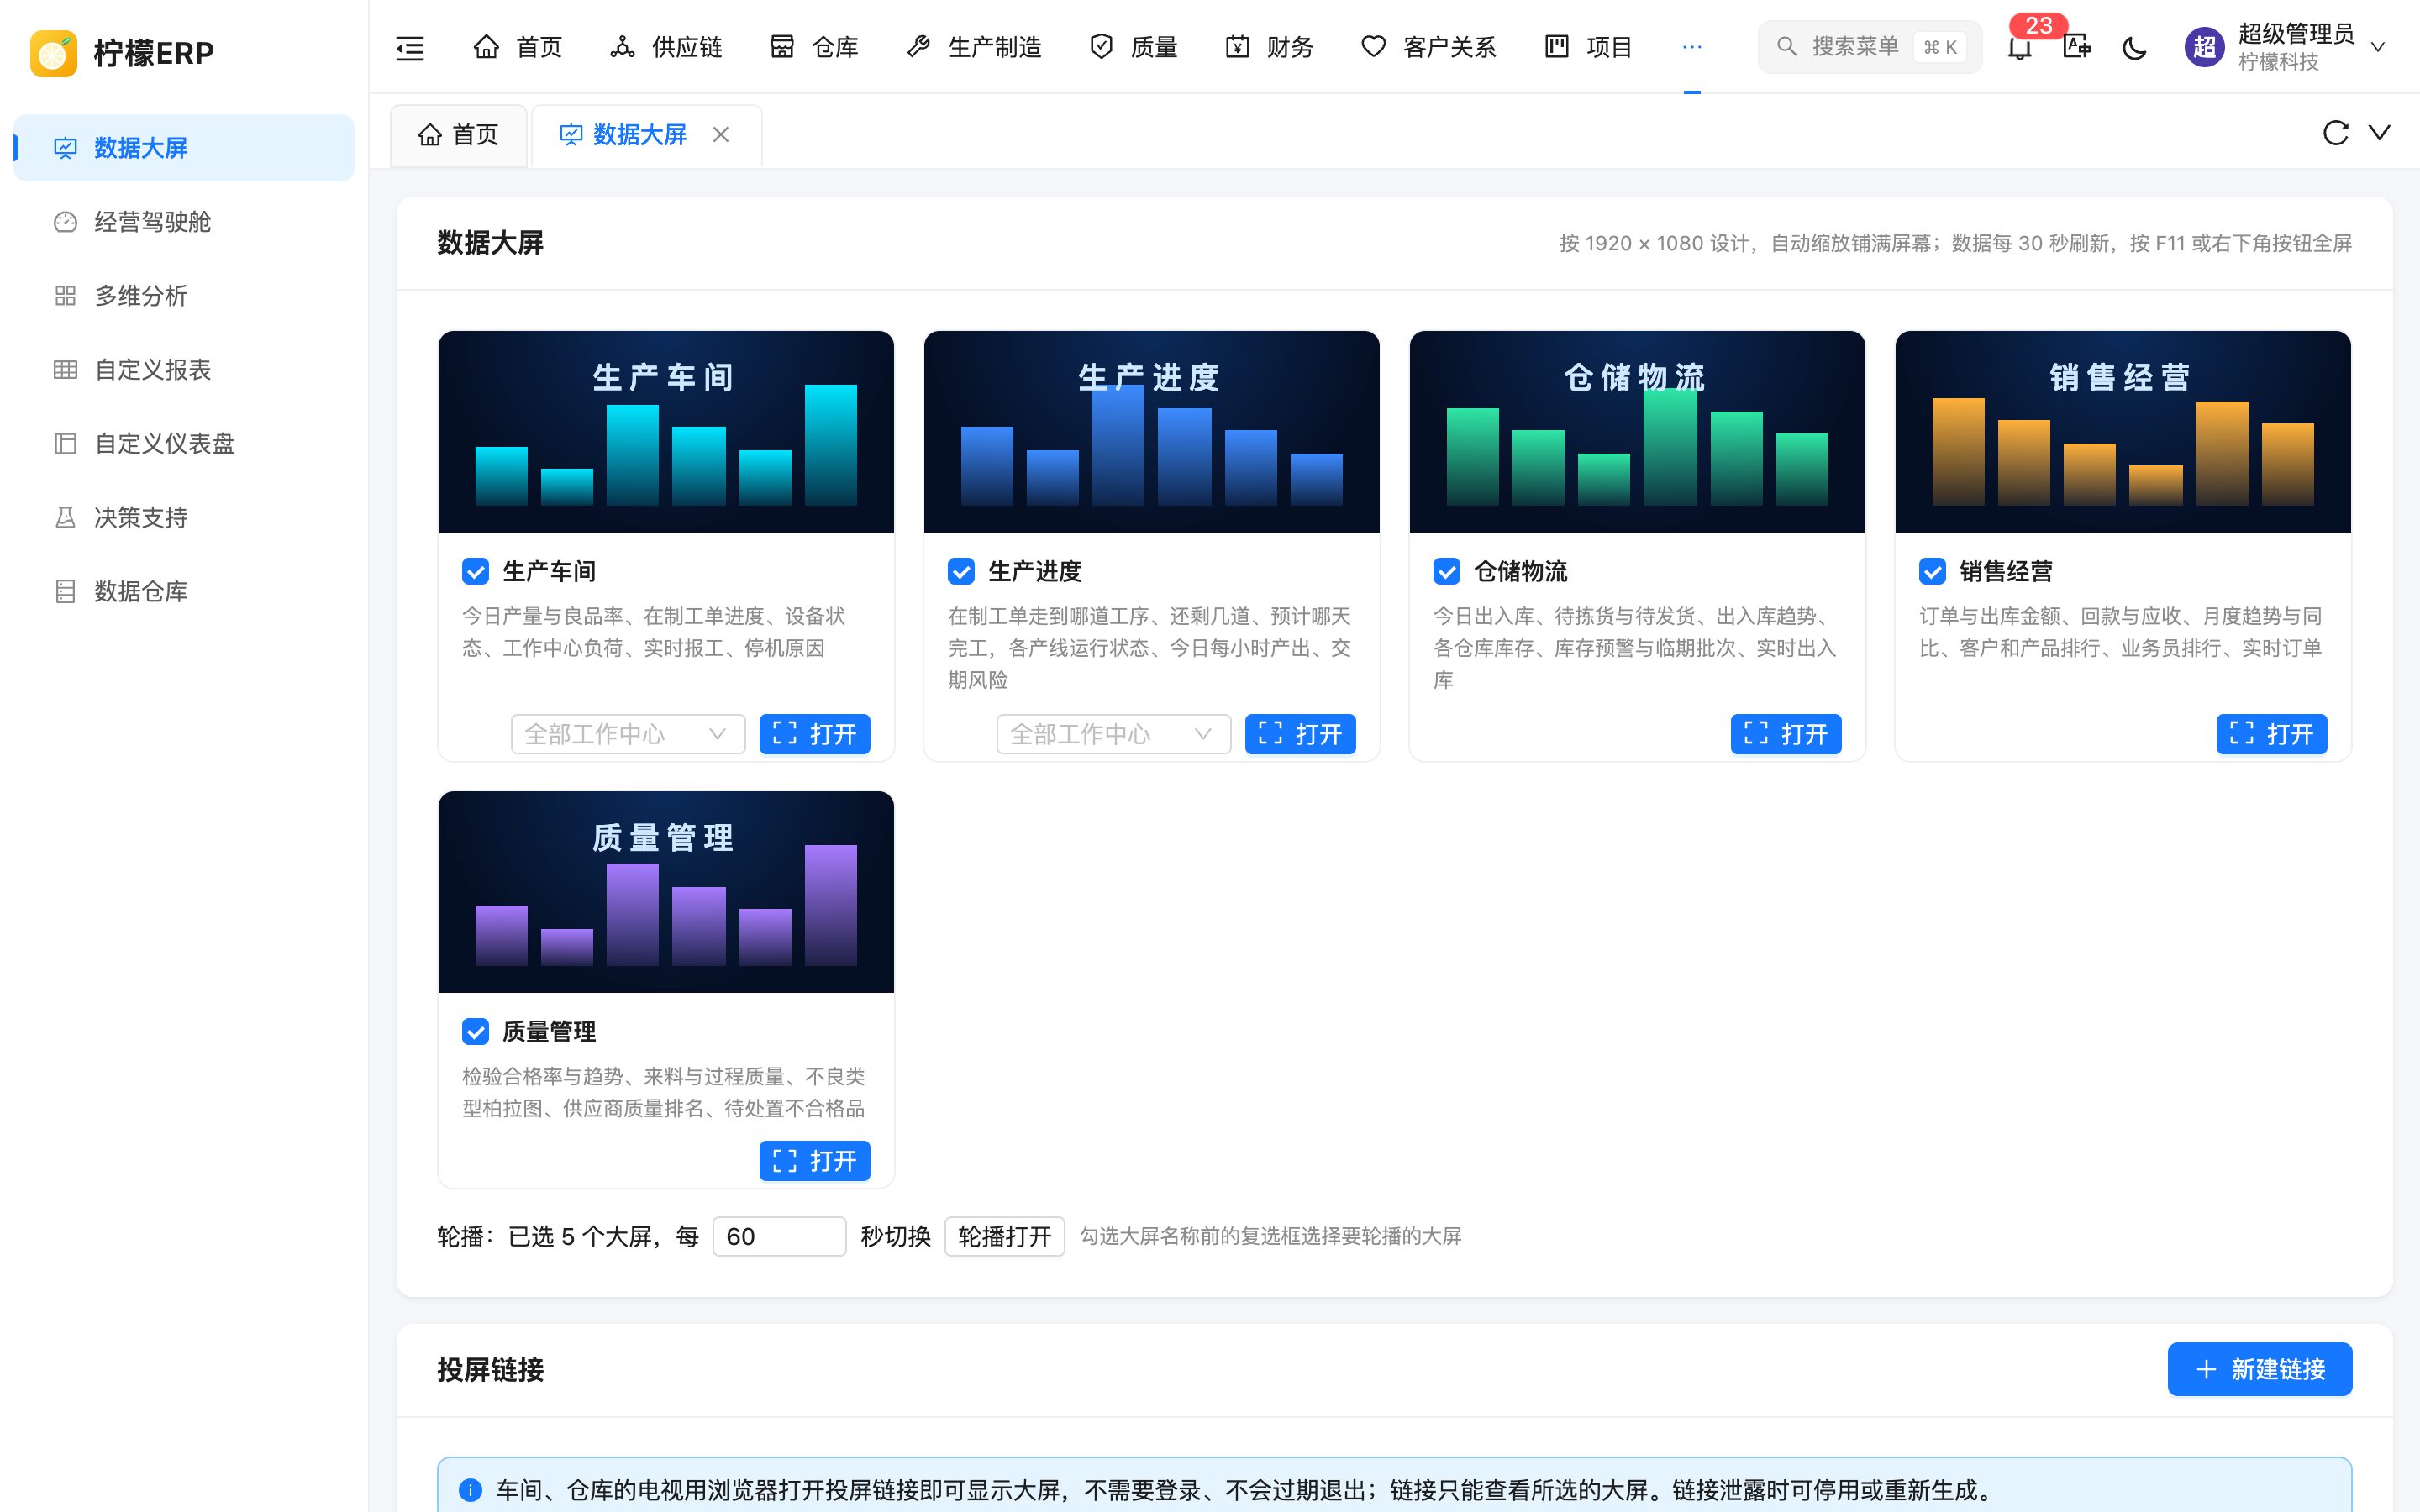Click the 搜索菜单 search box
Image resolution: width=2420 pixels, height=1512 pixels.
(1869, 47)
